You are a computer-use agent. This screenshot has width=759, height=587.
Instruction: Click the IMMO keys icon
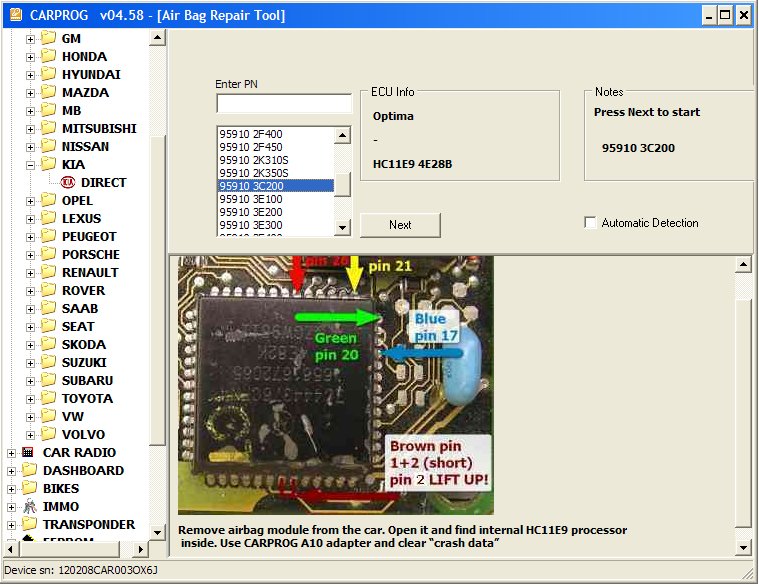point(29,506)
